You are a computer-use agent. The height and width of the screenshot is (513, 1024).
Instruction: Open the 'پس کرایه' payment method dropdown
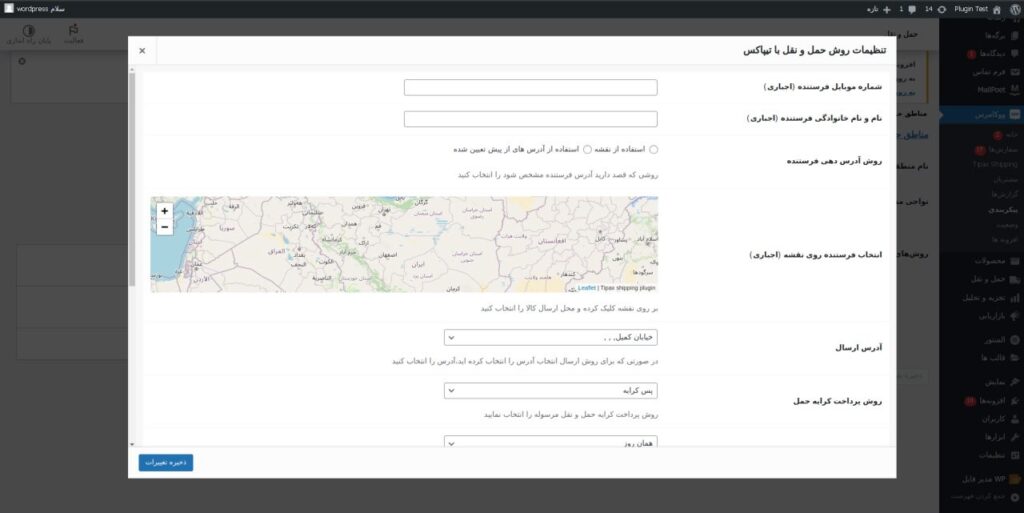pyautogui.click(x=551, y=391)
